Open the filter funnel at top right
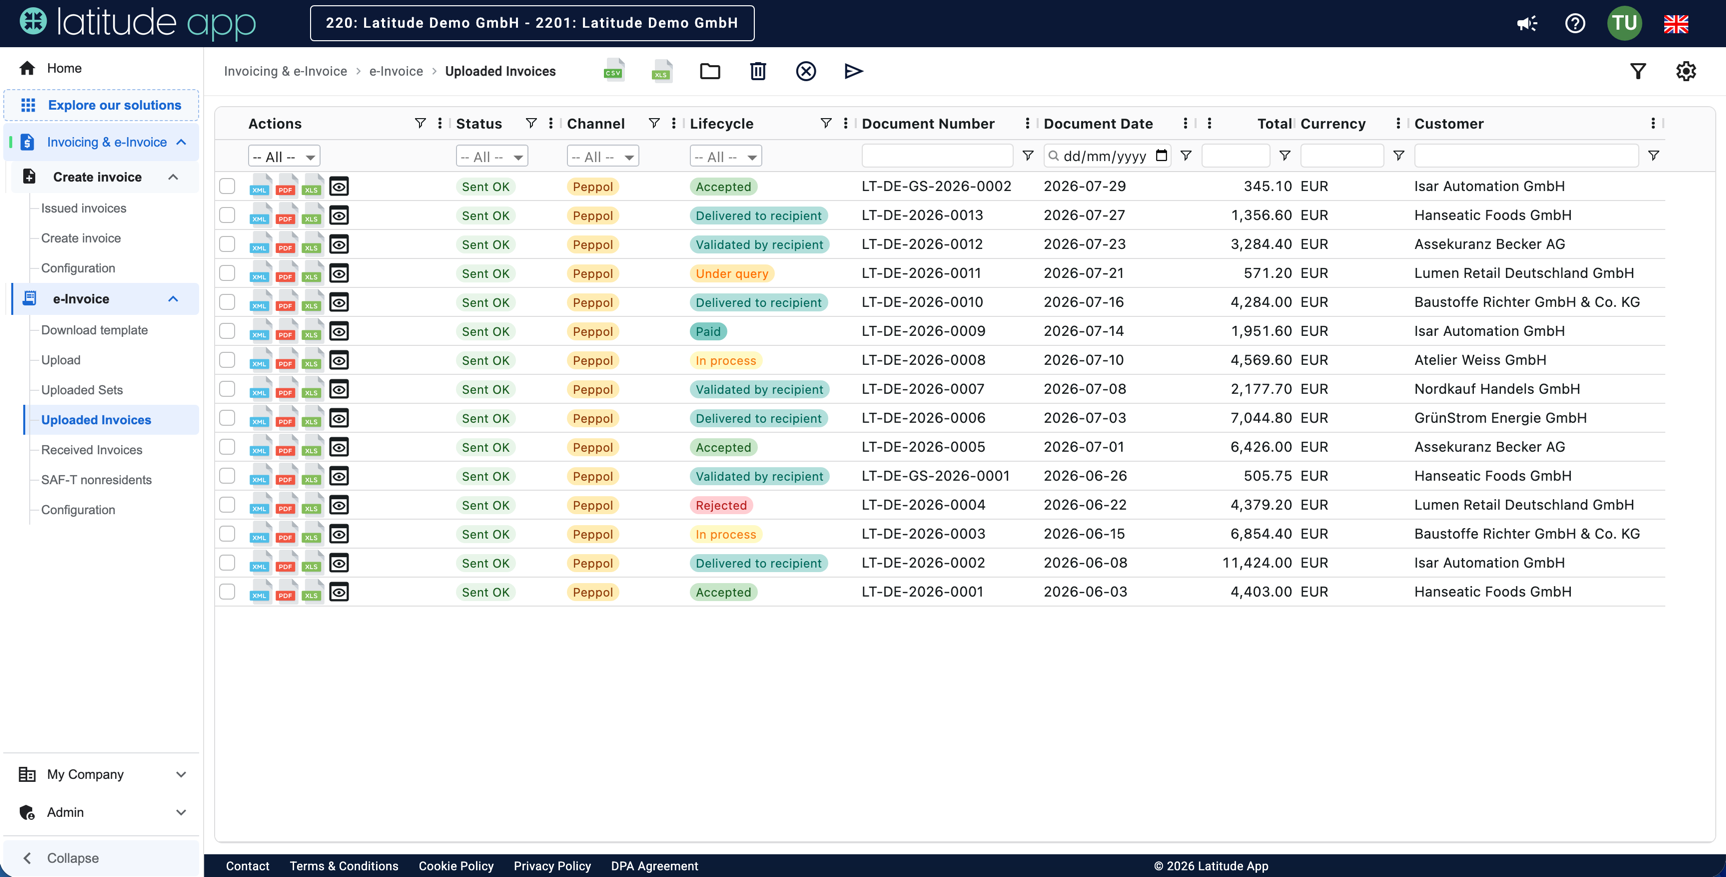Screen dimensions: 1726x877 click(x=1638, y=71)
